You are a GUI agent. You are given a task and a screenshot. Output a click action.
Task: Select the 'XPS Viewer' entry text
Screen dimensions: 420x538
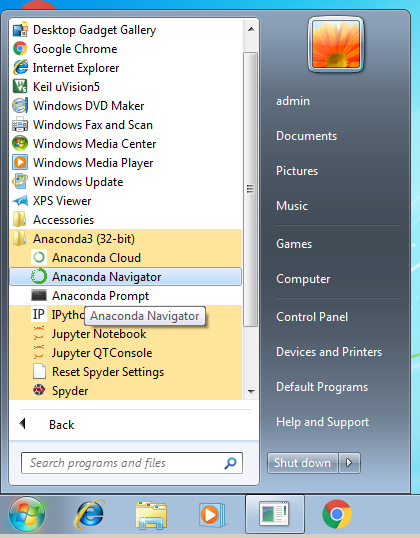coord(62,201)
